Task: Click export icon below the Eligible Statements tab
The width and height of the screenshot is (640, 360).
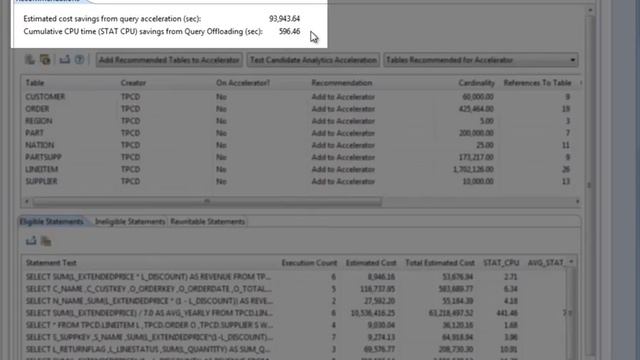Action: [x=31, y=241]
